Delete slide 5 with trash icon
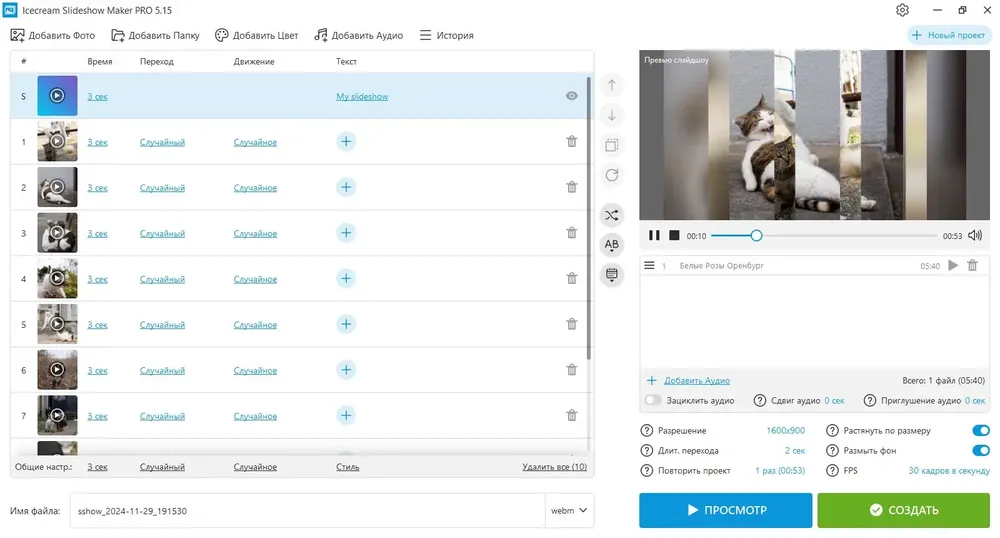Viewport: 1000px width, 538px height. click(x=571, y=324)
